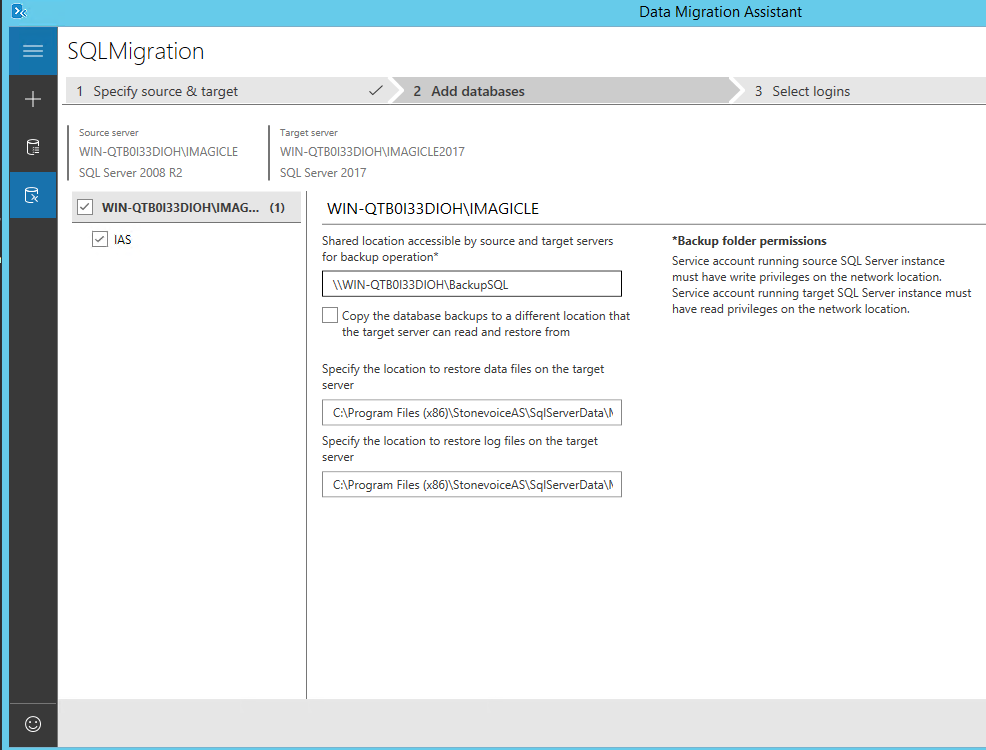The height and width of the screenshot is (750, 986).
Task: Click the SQLMigration project title
Action: pyautogui.click(x=136, y=51)
